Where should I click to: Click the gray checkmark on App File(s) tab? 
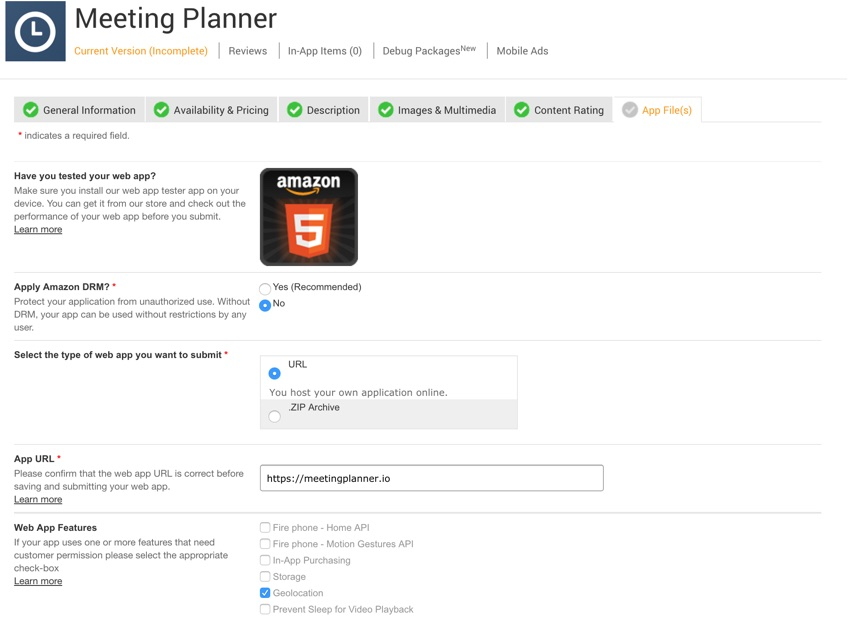[x=629, y=110]
